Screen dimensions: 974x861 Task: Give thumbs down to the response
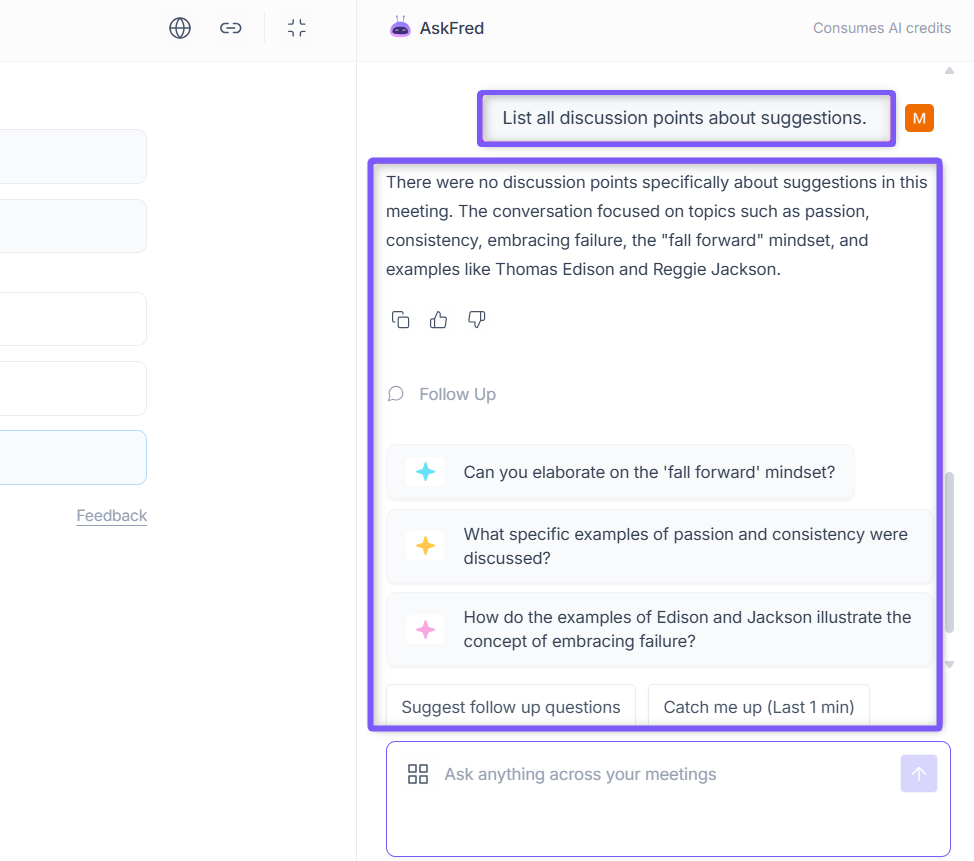[477, 320]
